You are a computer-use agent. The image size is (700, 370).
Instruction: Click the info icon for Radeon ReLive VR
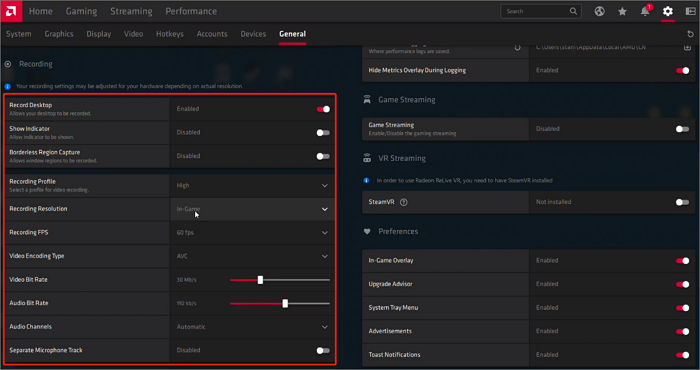click(367, 180)
